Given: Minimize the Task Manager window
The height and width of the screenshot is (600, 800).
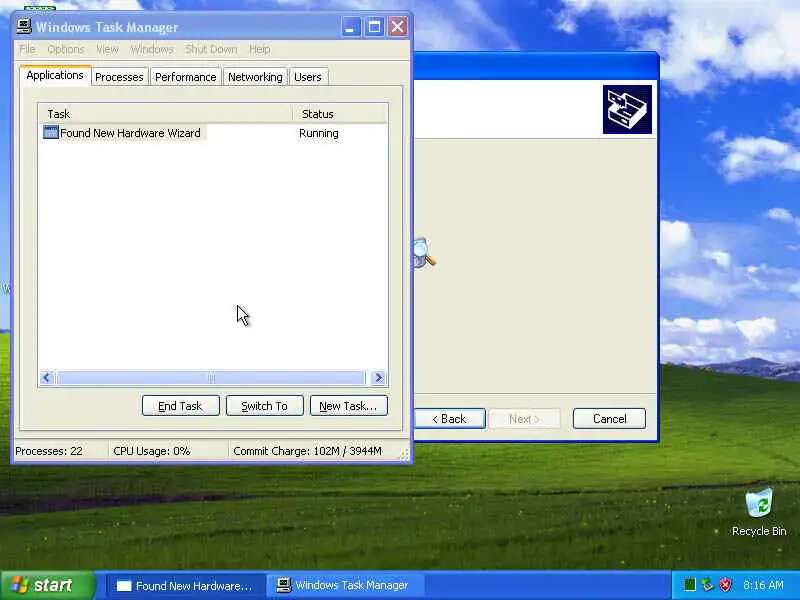Looking at the screenshot, I should coord(351,27).
